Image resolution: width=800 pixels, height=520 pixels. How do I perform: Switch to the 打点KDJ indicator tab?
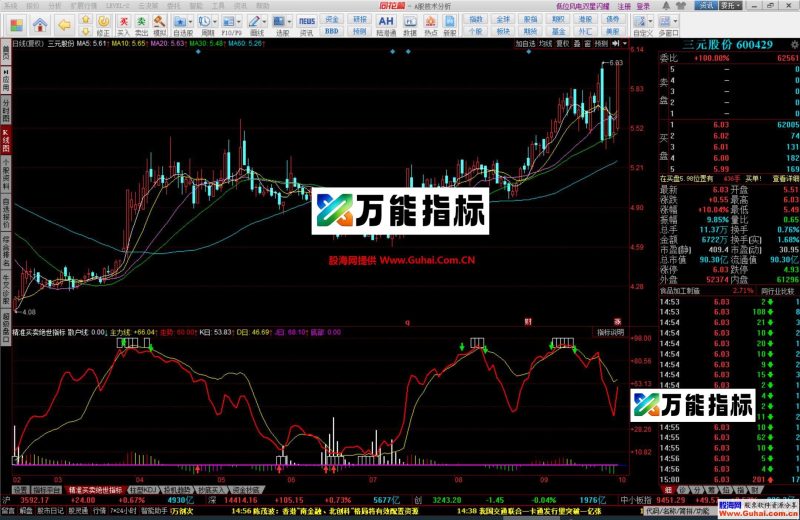click(x=142, y=490)
